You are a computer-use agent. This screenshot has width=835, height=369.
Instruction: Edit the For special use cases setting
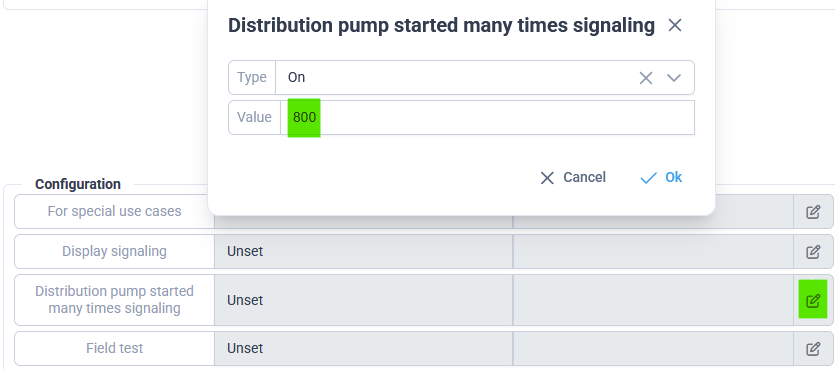pos(813,212)
